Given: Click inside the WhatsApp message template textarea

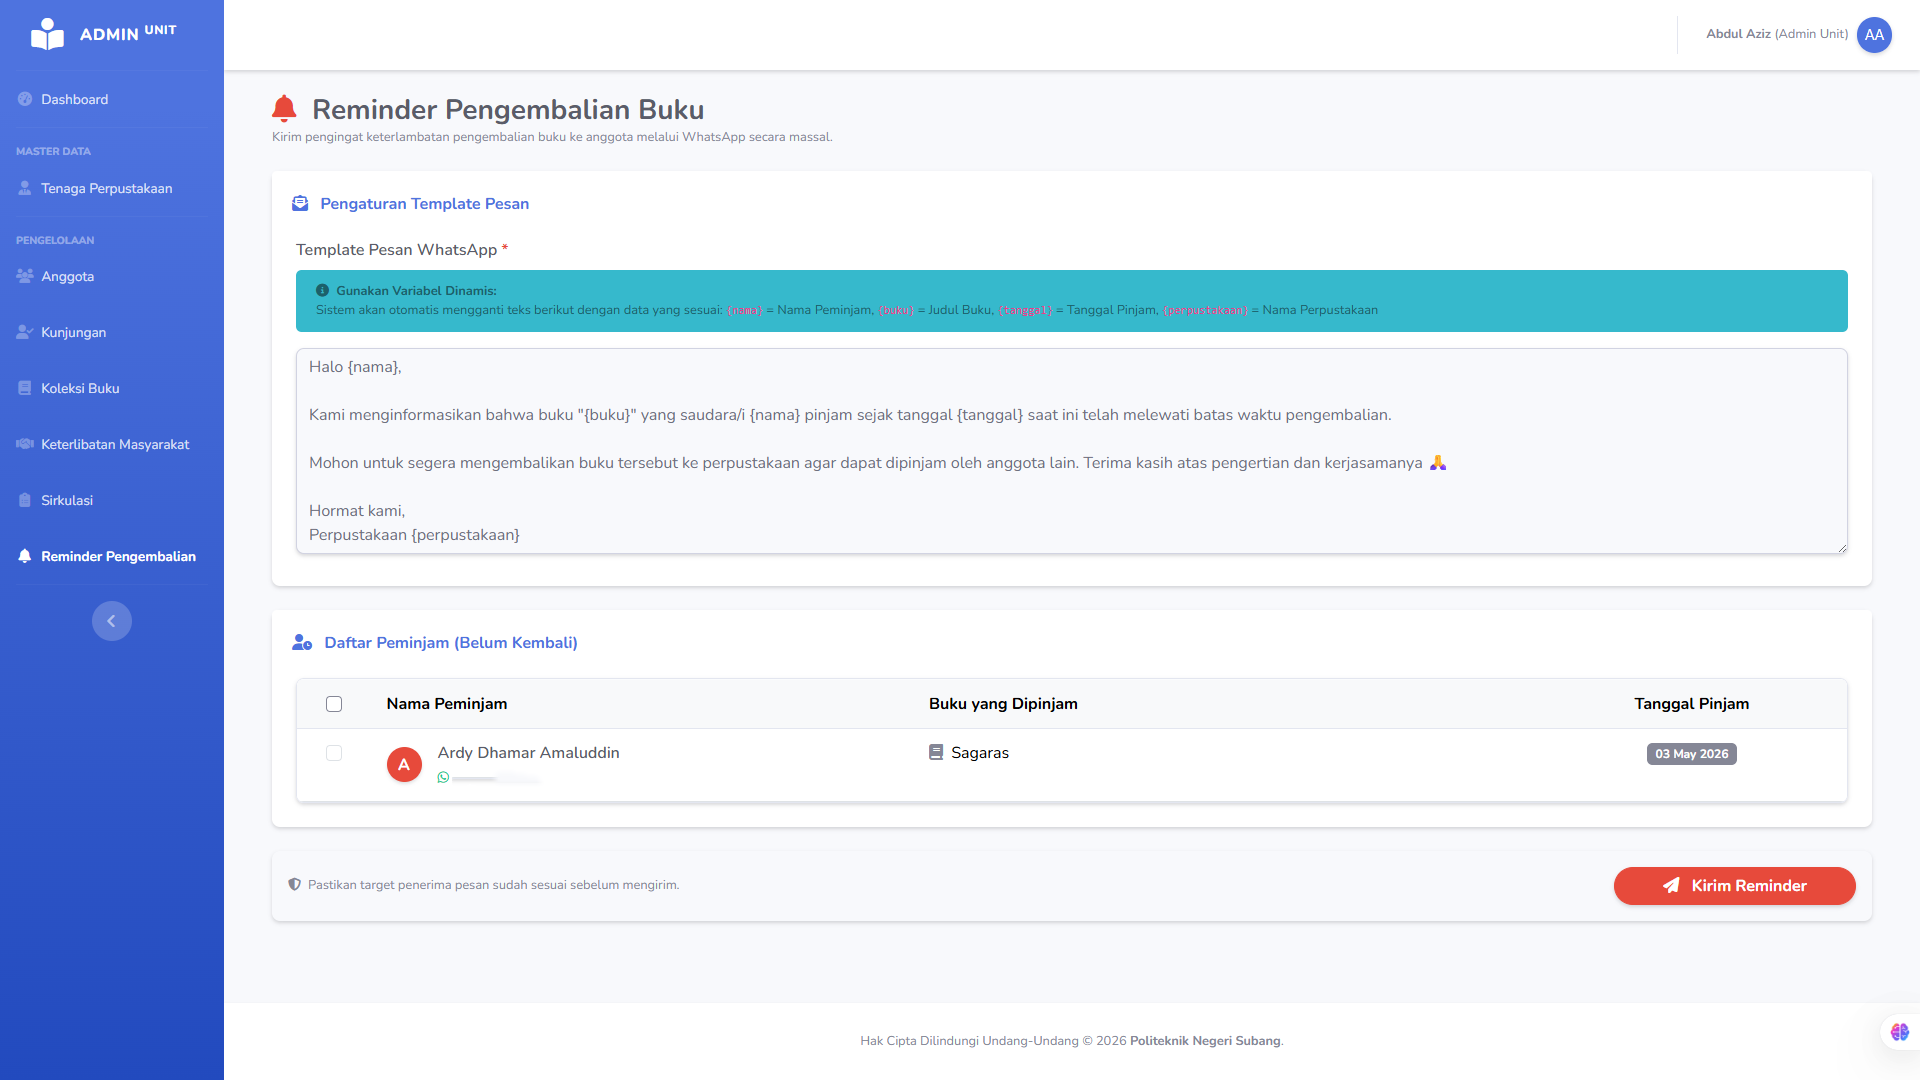Looking at the screenshot, I should click(1071, 451).
